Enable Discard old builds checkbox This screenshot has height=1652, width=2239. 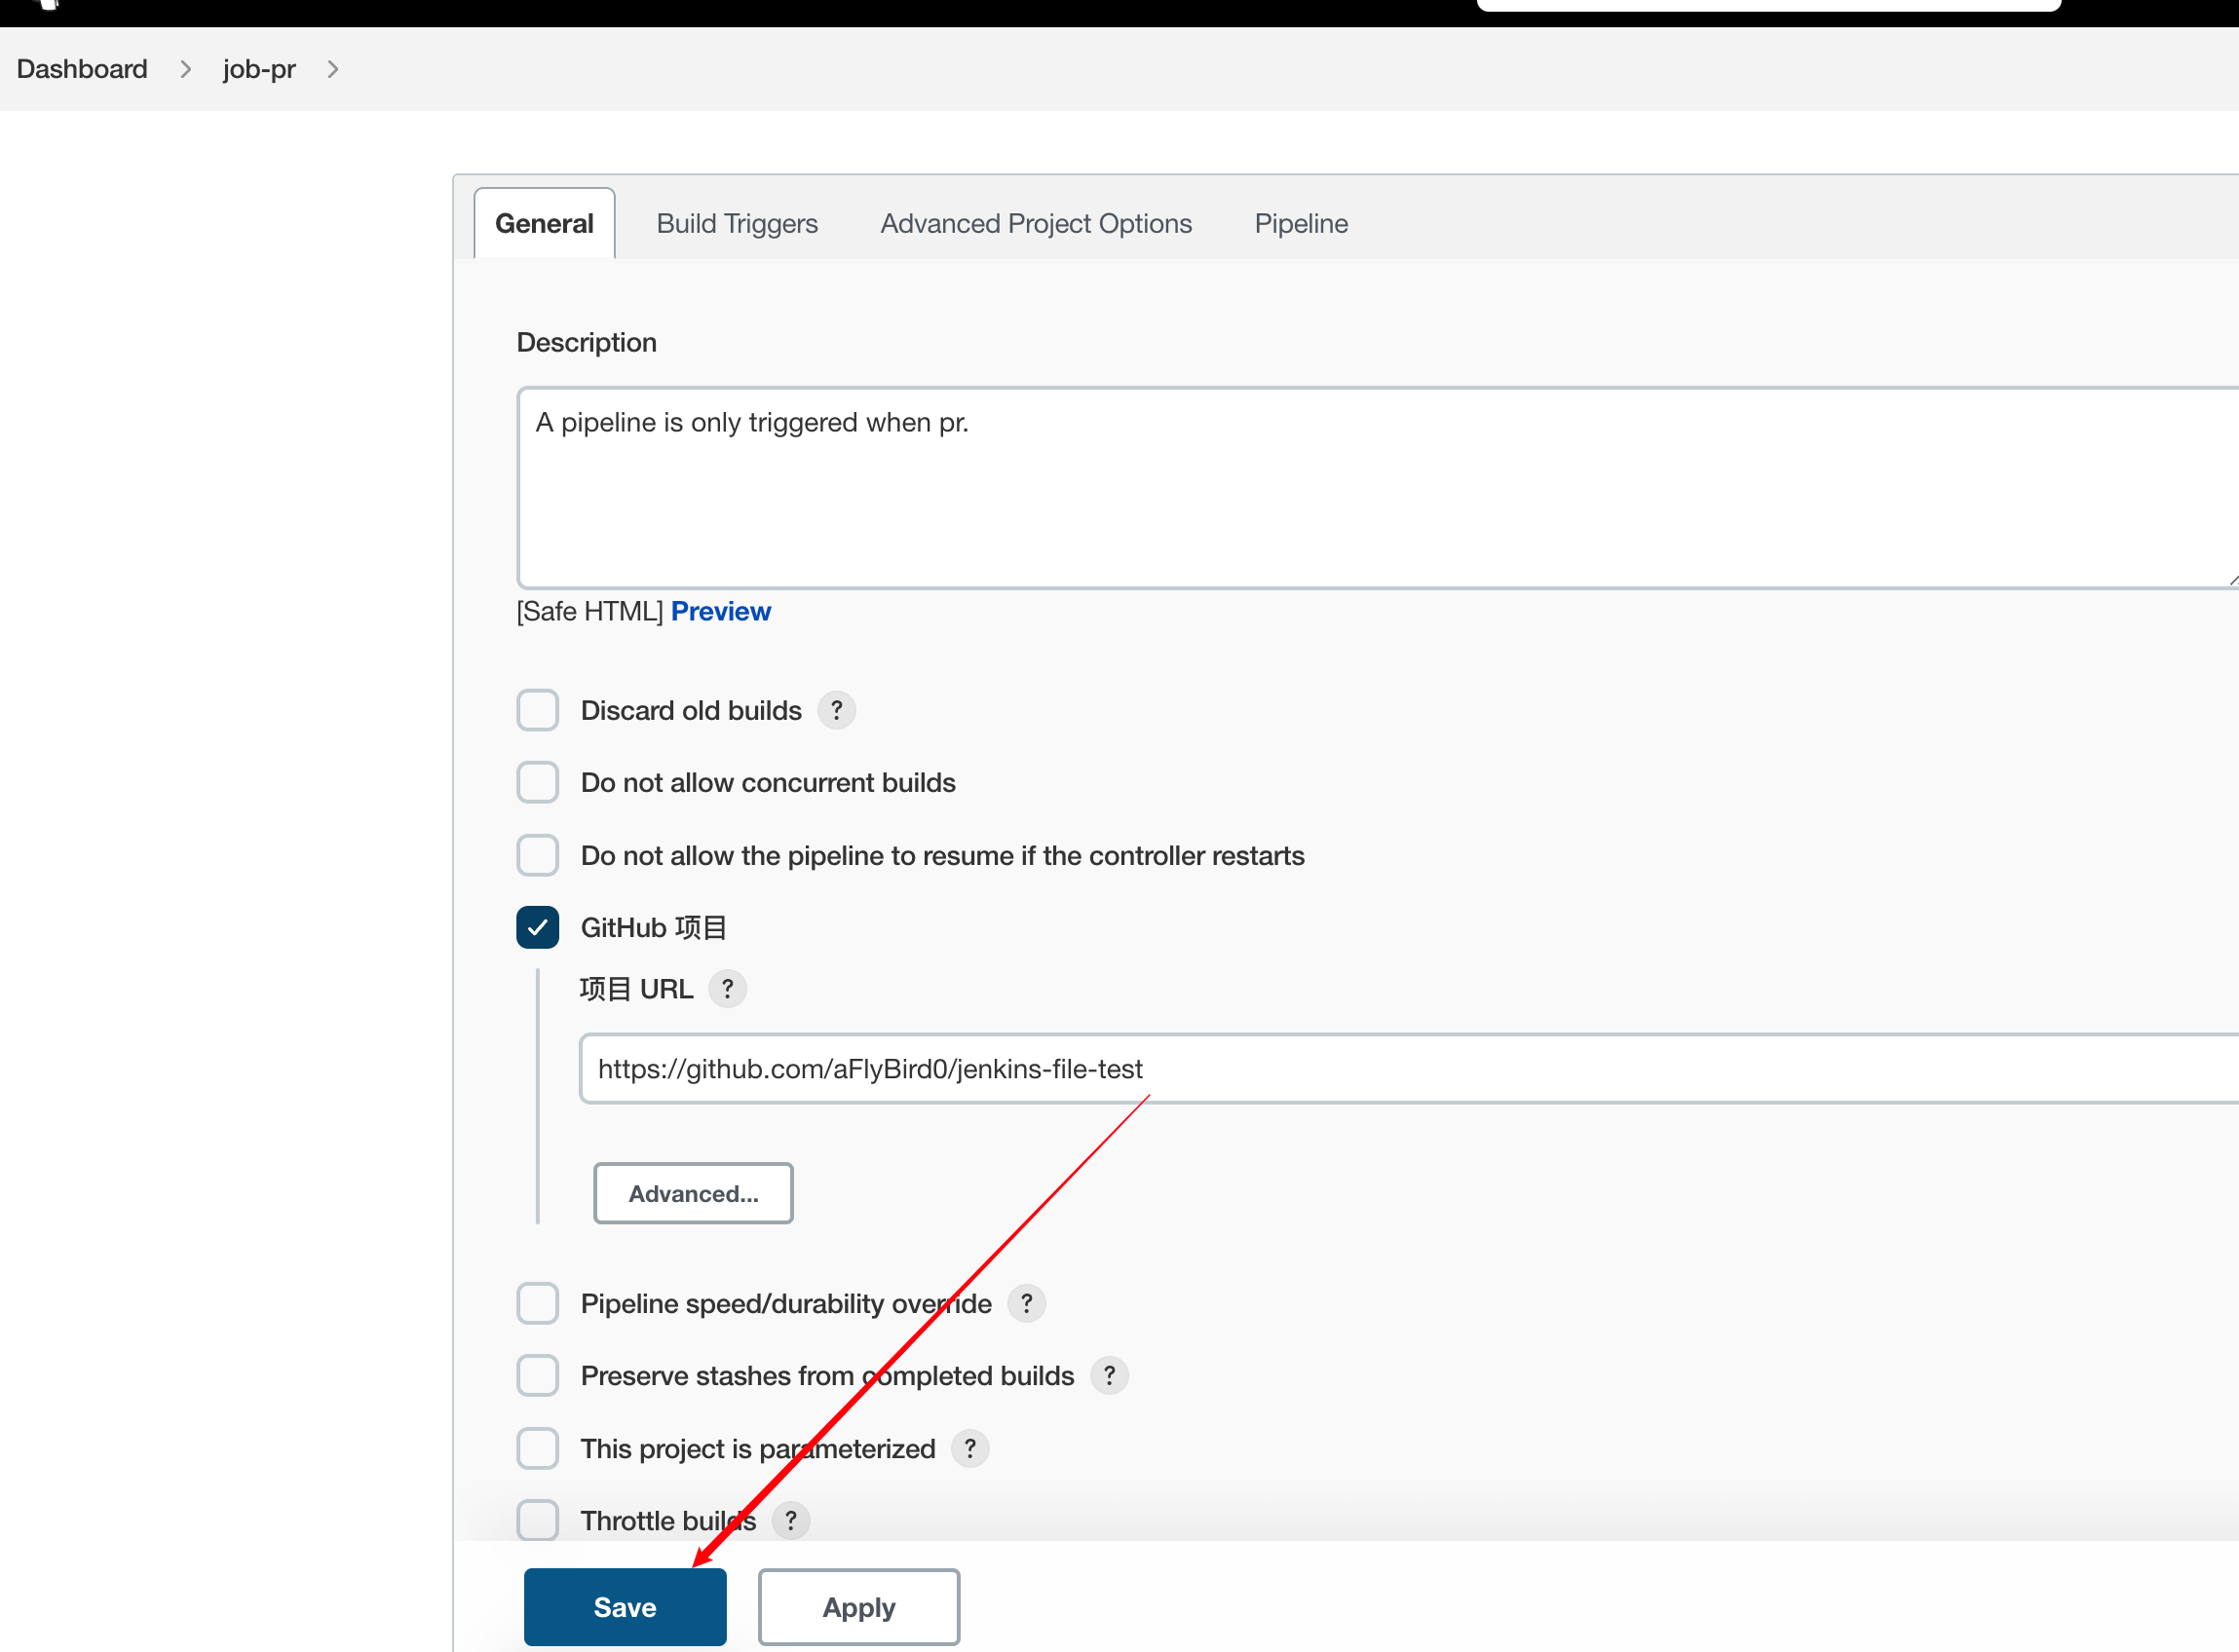[538, 710]
